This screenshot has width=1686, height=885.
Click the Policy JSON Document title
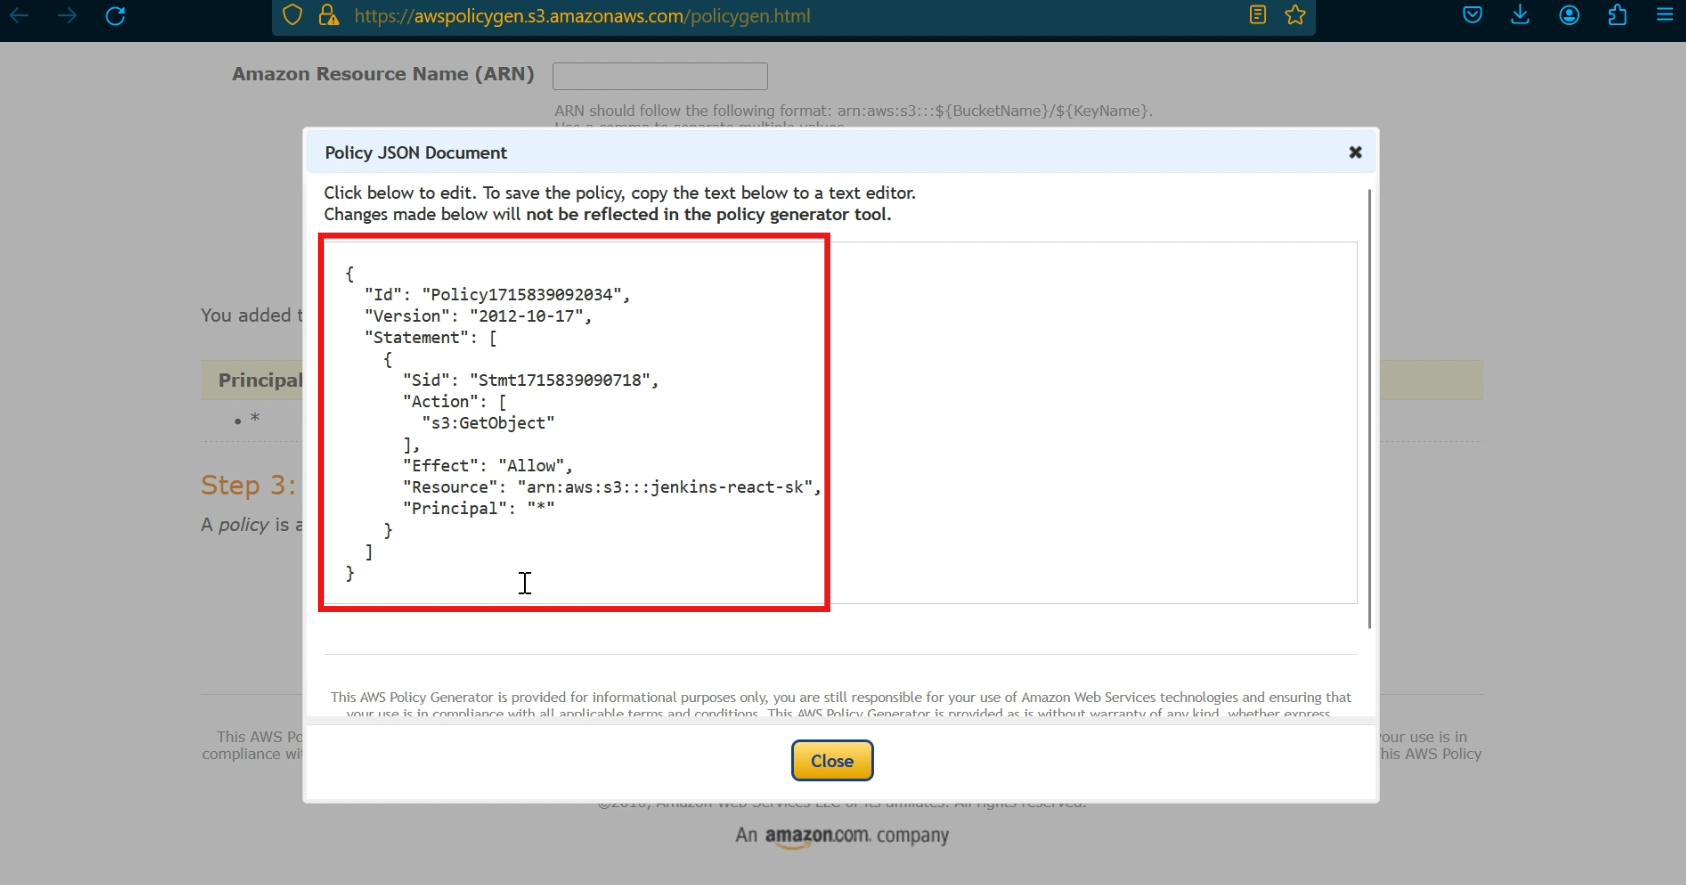(x=416, y=153)
